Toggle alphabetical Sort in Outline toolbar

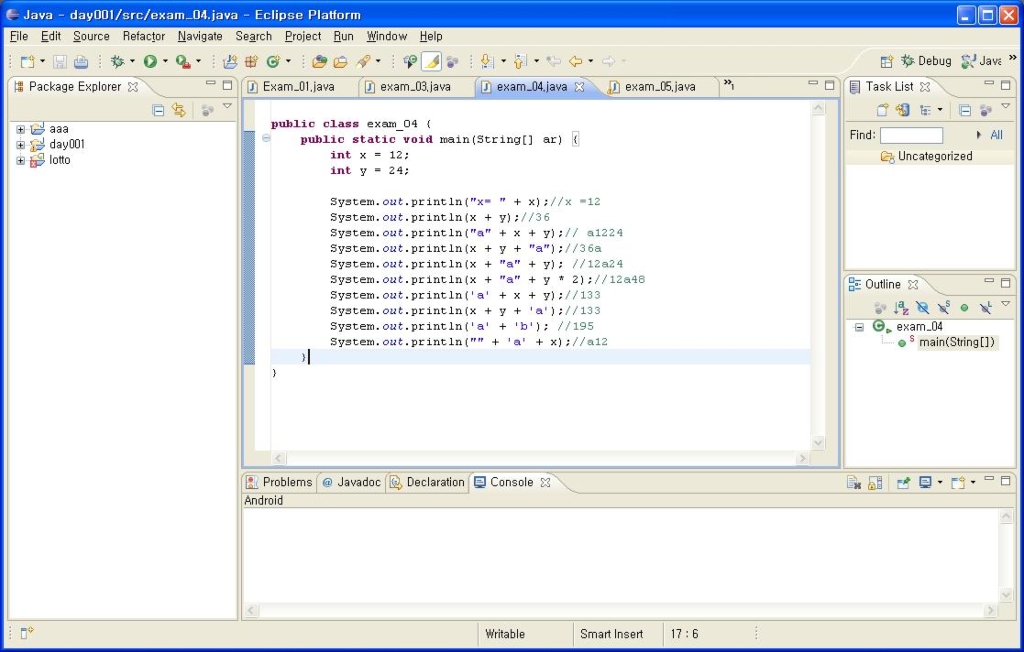point(901,307)
